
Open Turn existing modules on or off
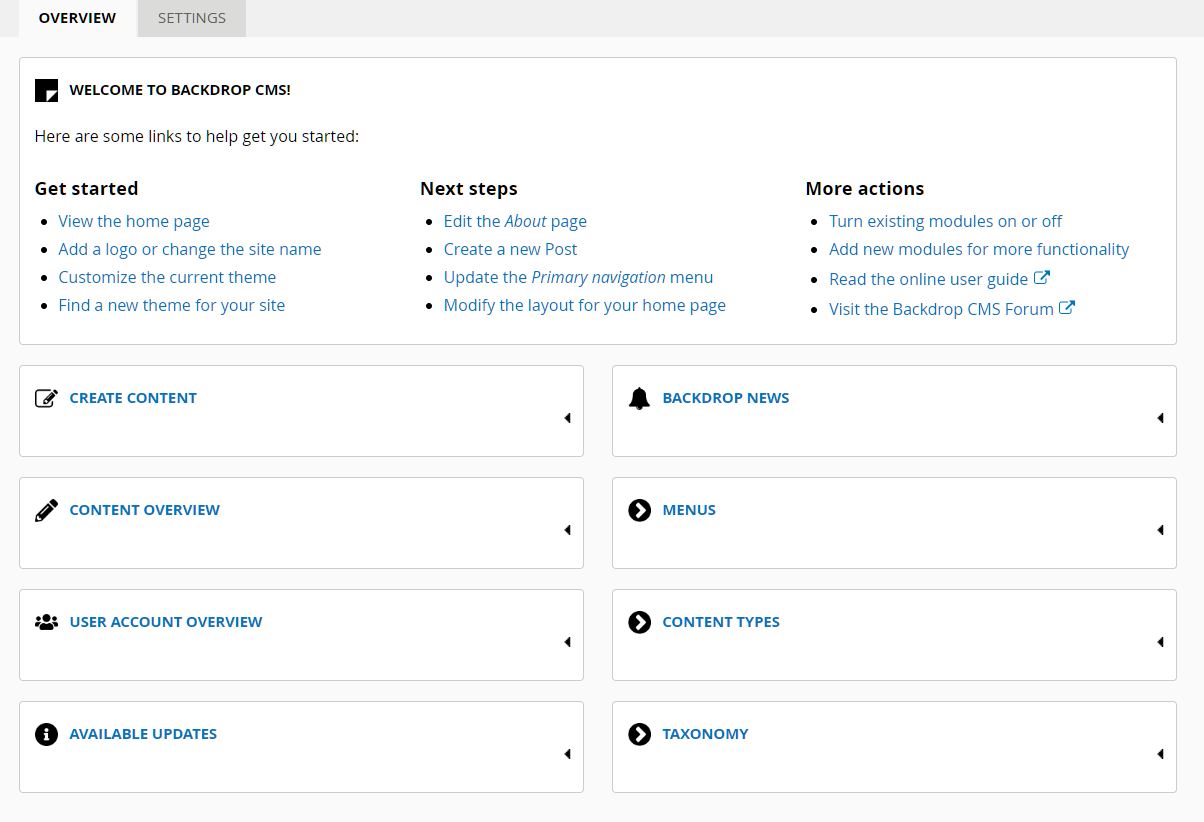pos(945,221)
